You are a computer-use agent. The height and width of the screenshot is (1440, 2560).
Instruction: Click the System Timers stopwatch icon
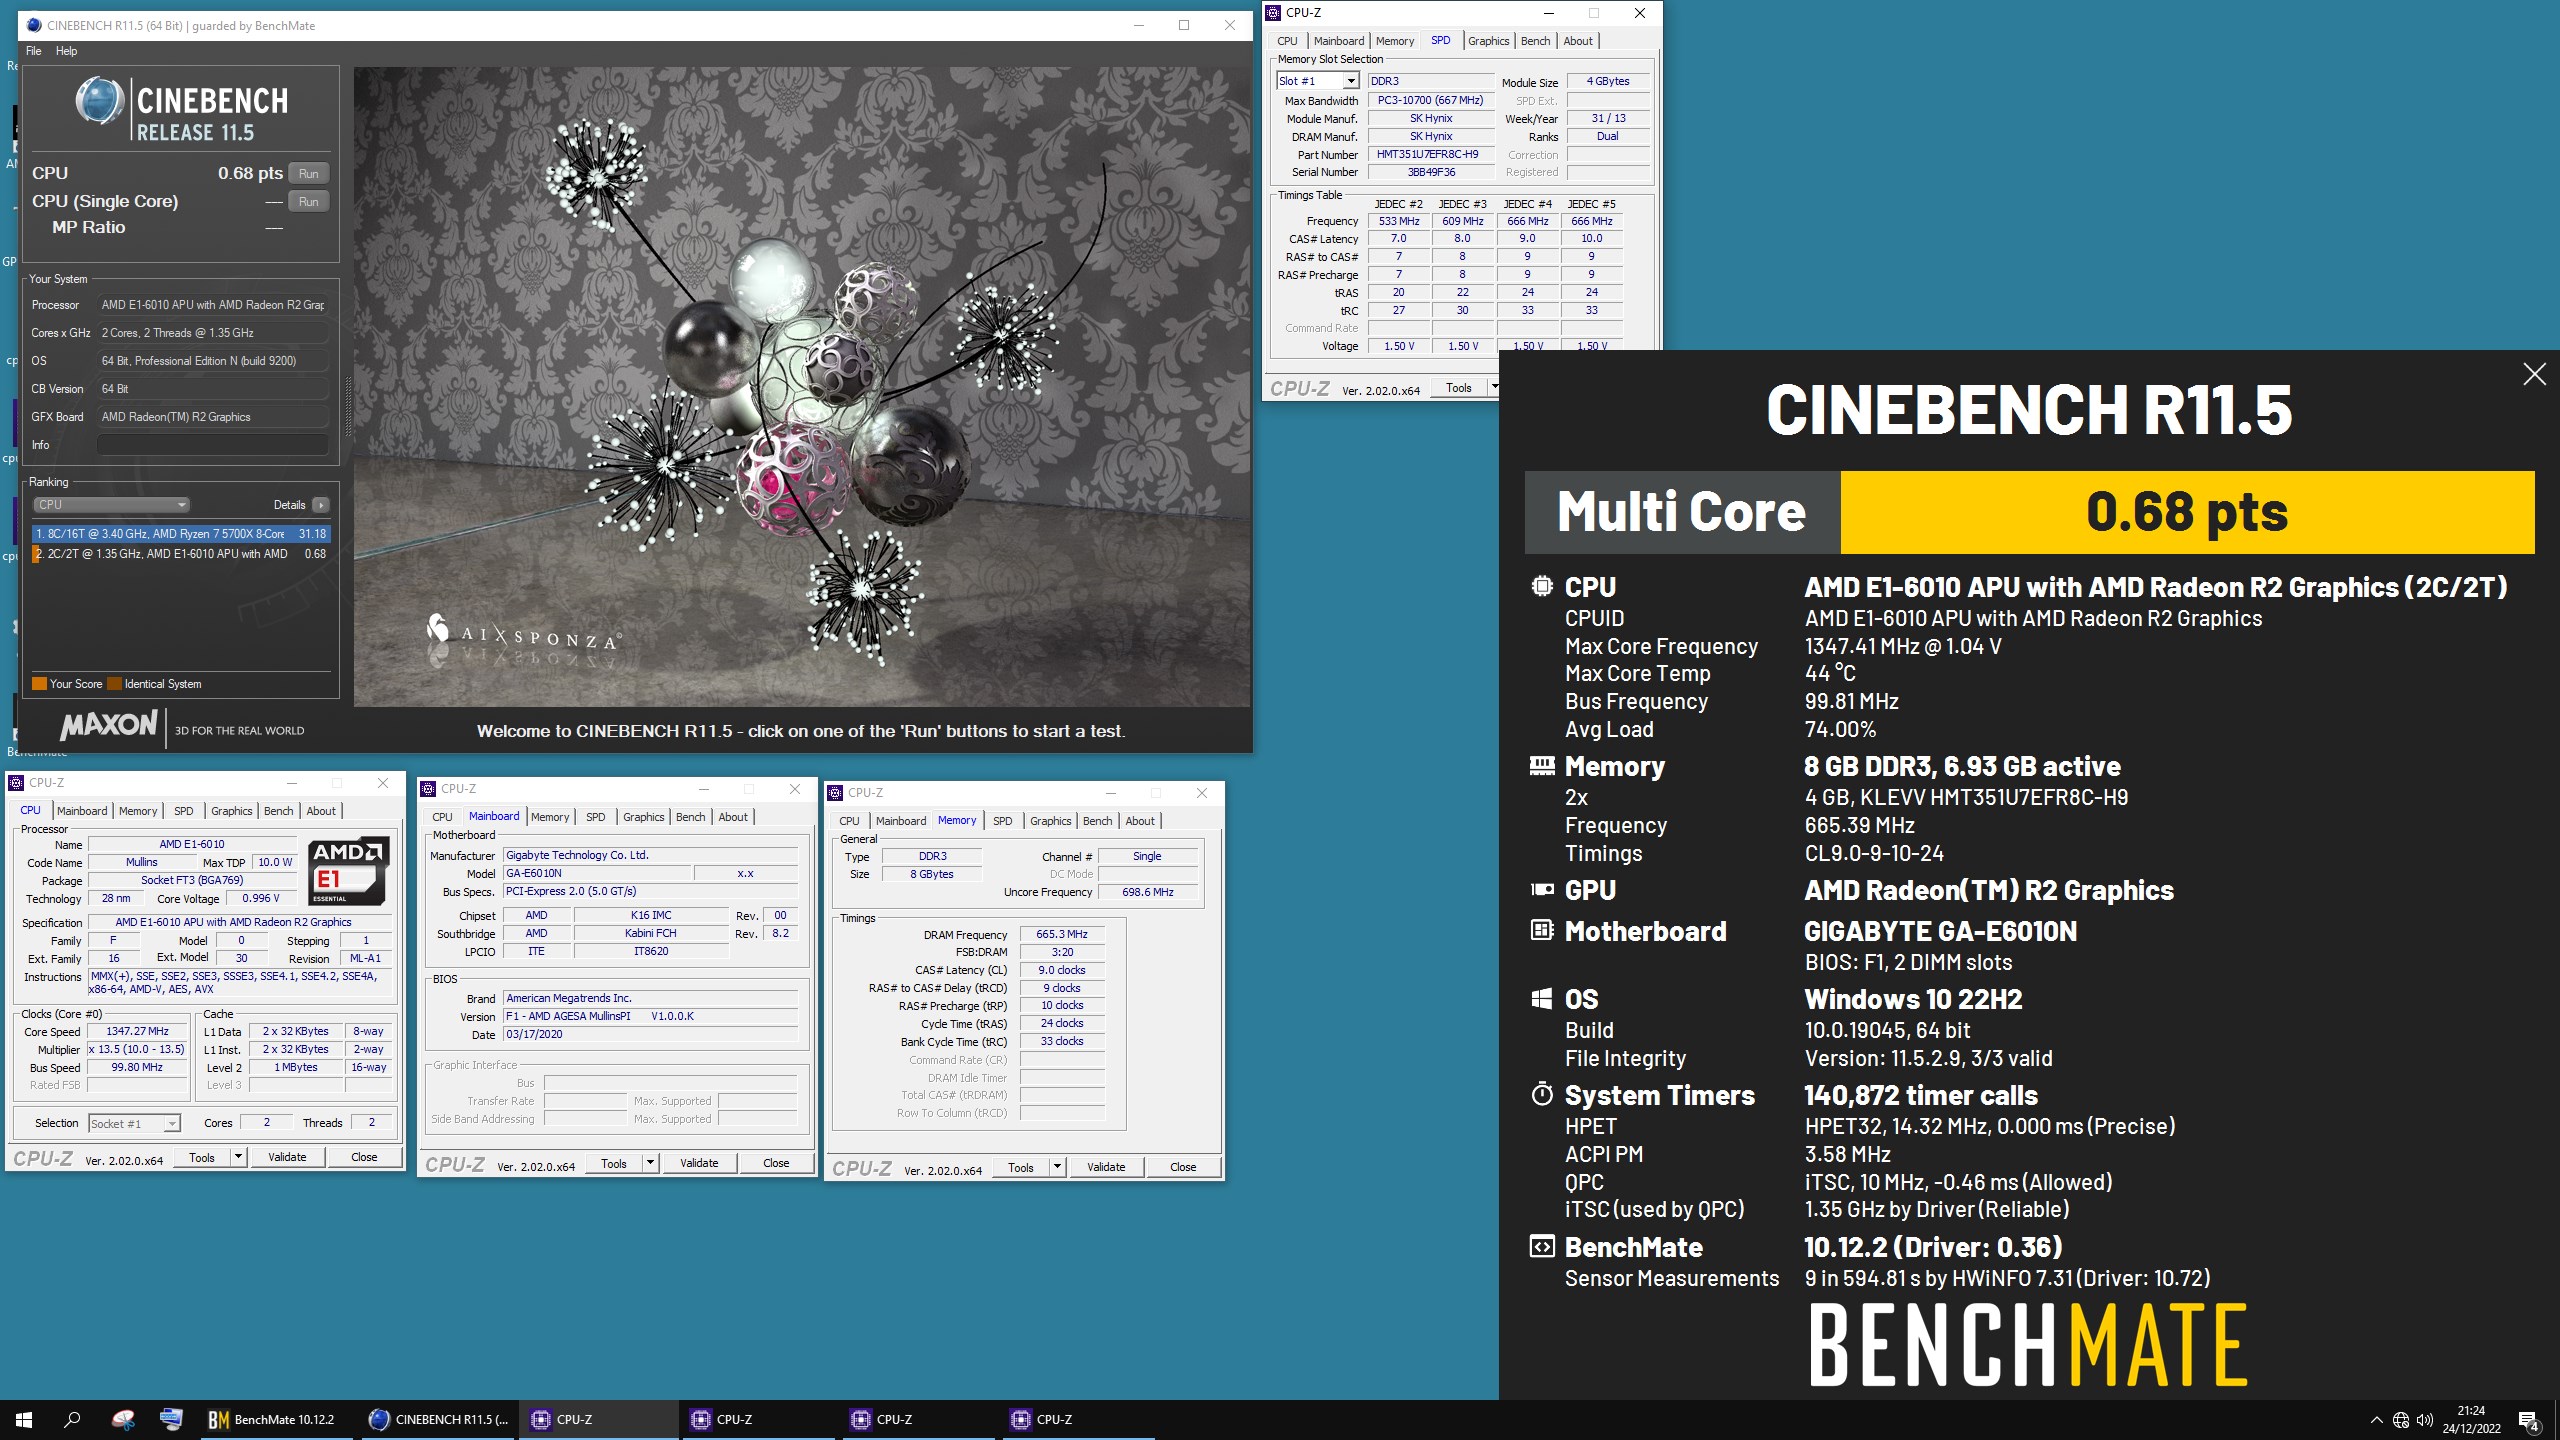(x=1542, y=1094)
